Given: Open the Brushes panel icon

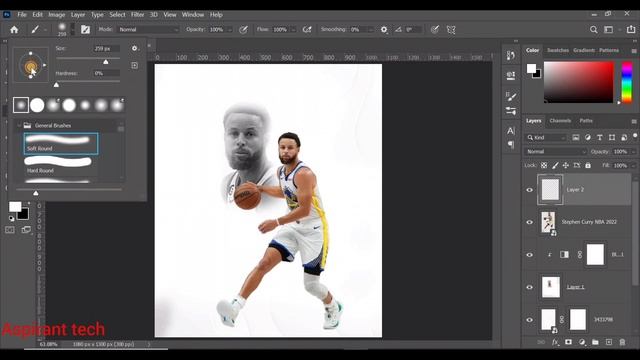Looking at the screenshot, I should click(511, 96).
